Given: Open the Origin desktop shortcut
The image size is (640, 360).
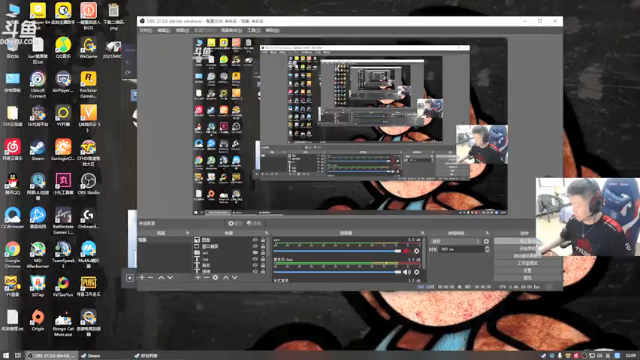Looking at the screenshot, I should (38, 320).
